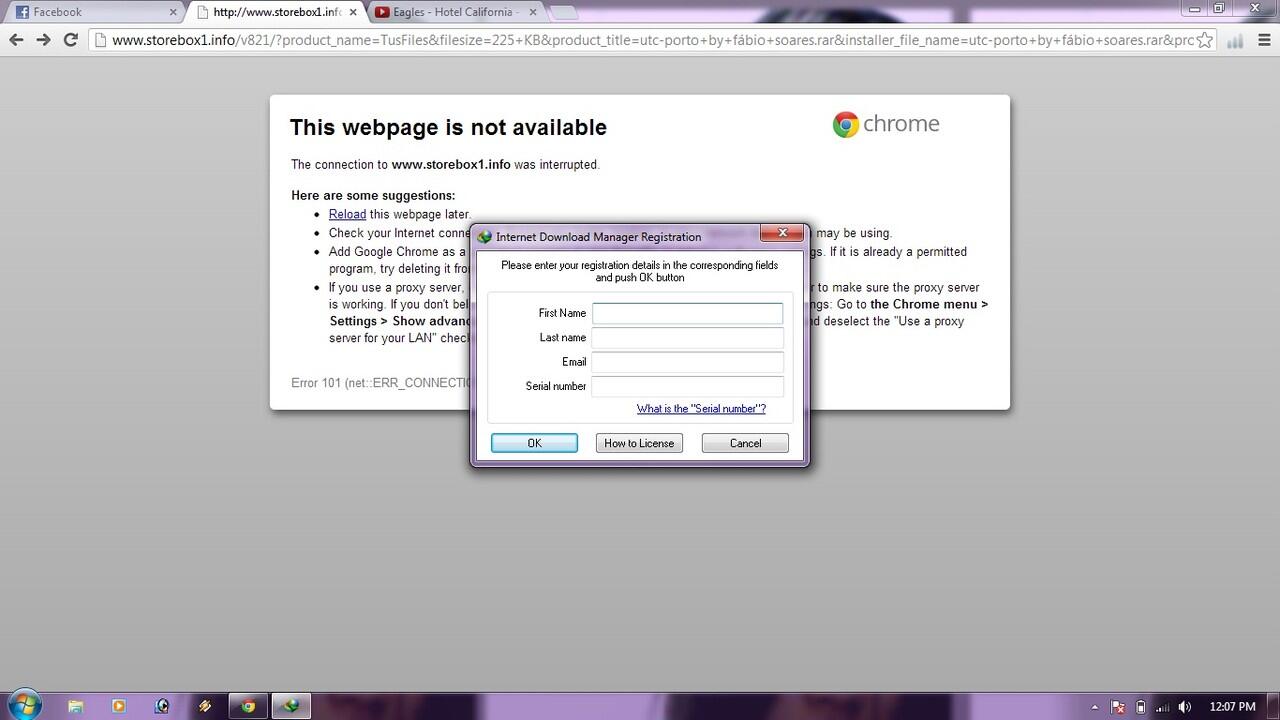
Task: Reload the page with the refresh icon
Action: click(70, 40)
